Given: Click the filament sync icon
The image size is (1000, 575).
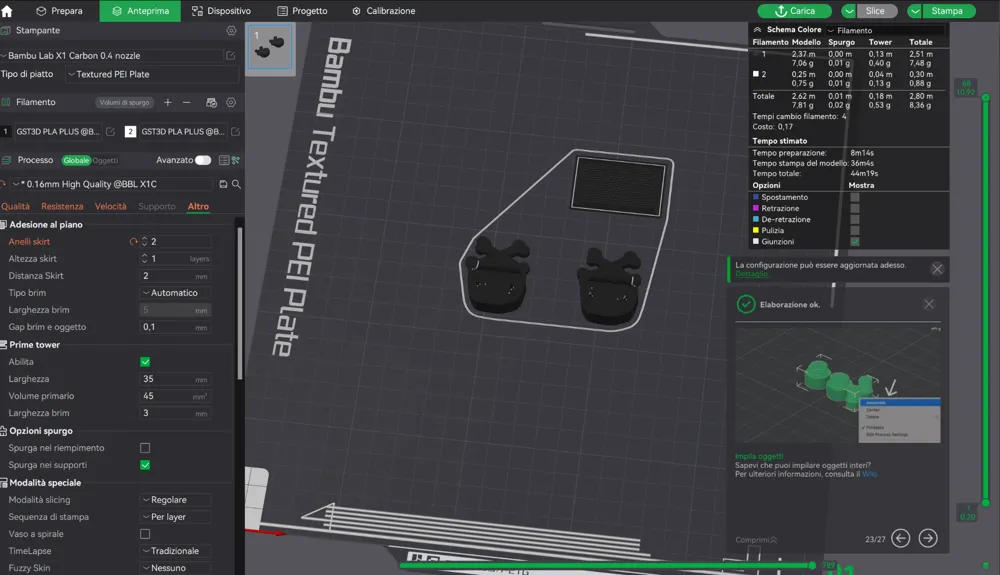Looking at the screenshot, I should [x=211, y=102].
